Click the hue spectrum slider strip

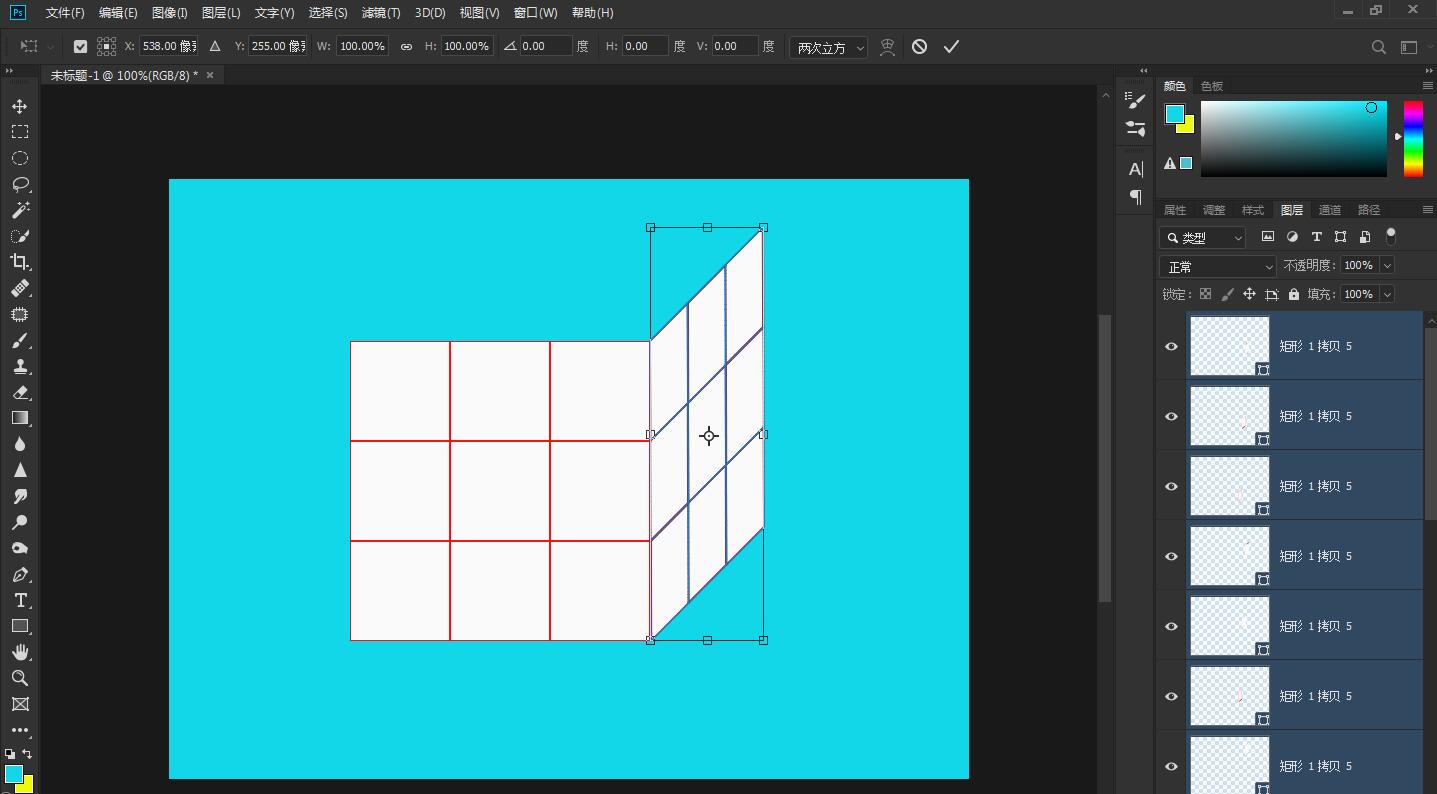click(x=1413, y=138)
